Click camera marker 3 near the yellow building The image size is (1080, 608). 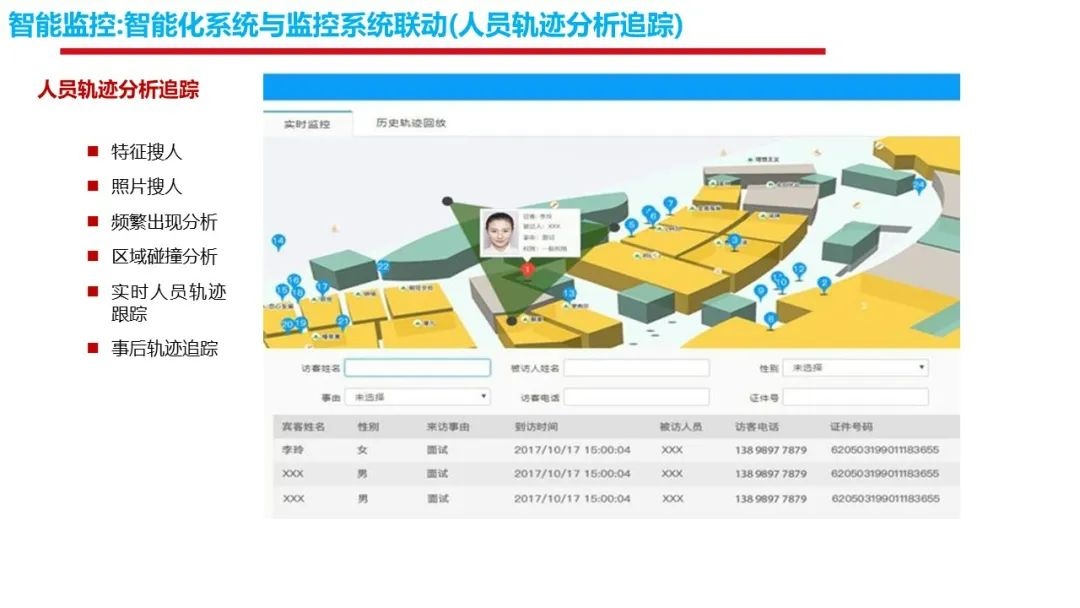(734, 239)
